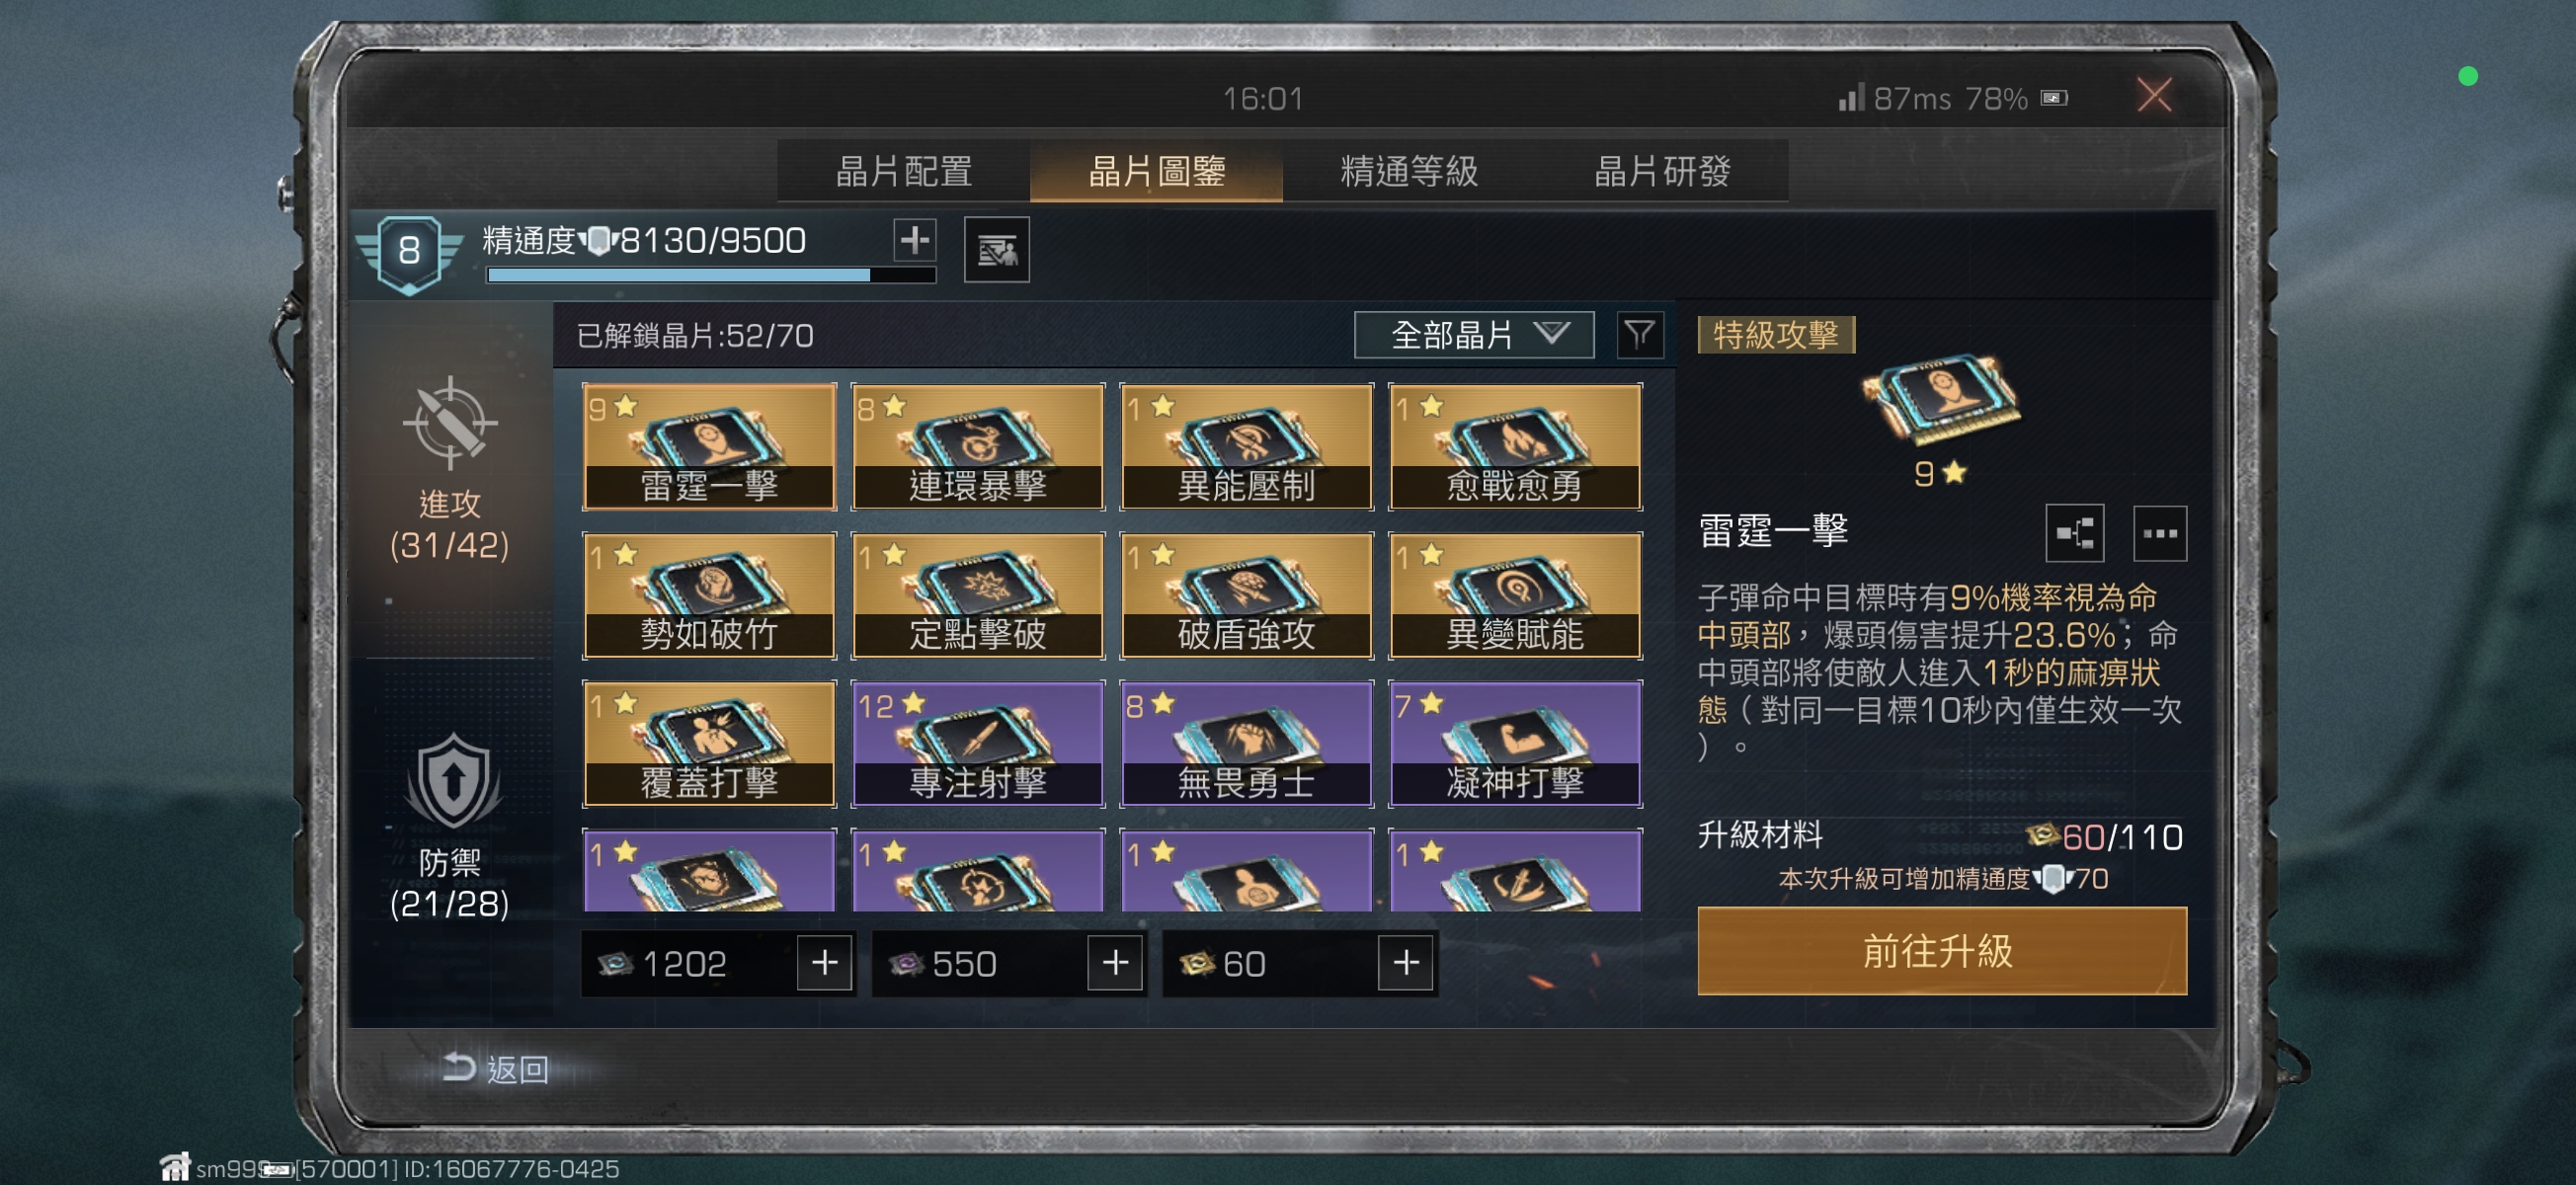This screenshot has height=1185, width=2576.
Task: Add more to the 1202 currency
Action: pos(824,963)
